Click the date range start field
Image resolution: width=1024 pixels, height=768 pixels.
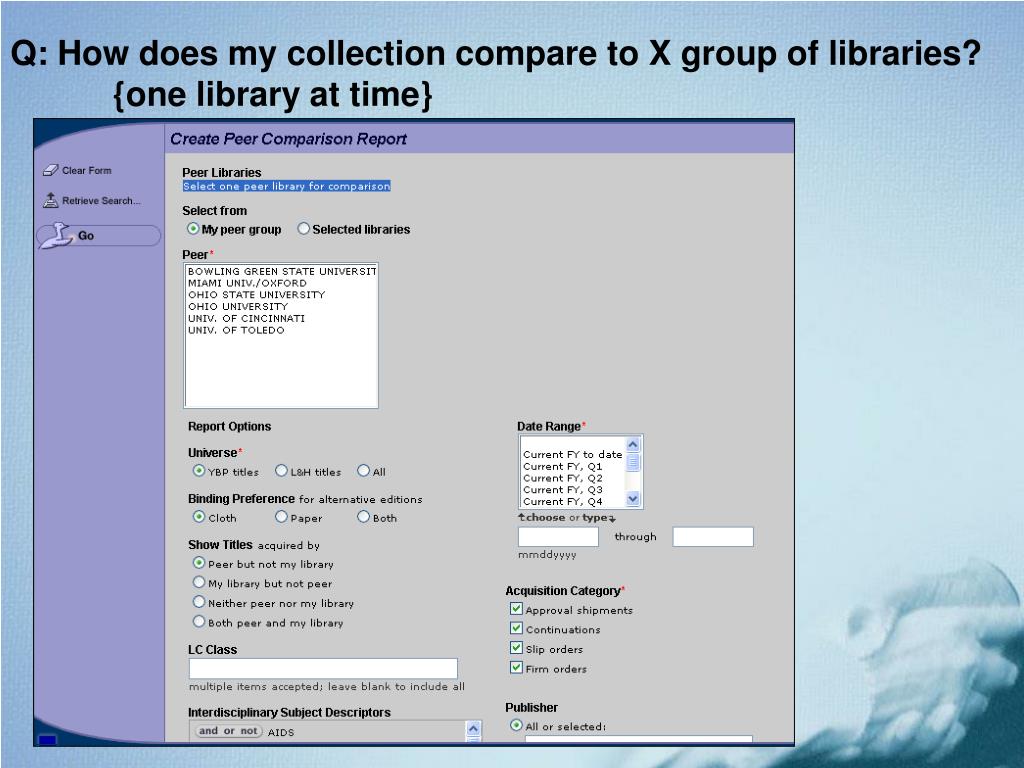558,537
